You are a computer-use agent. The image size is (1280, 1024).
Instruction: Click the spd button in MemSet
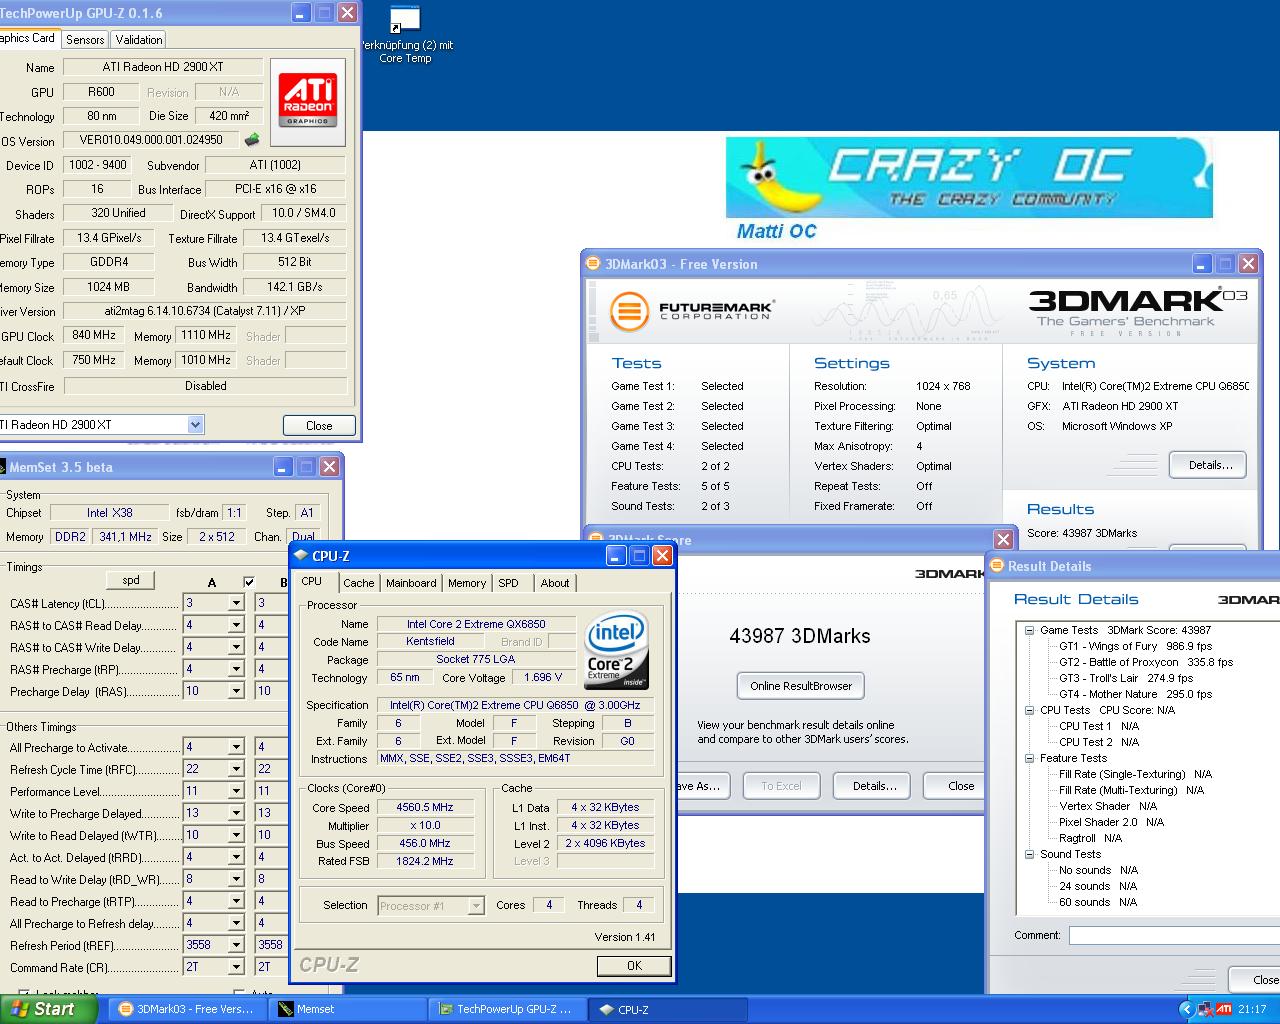[x=131, y=580]
